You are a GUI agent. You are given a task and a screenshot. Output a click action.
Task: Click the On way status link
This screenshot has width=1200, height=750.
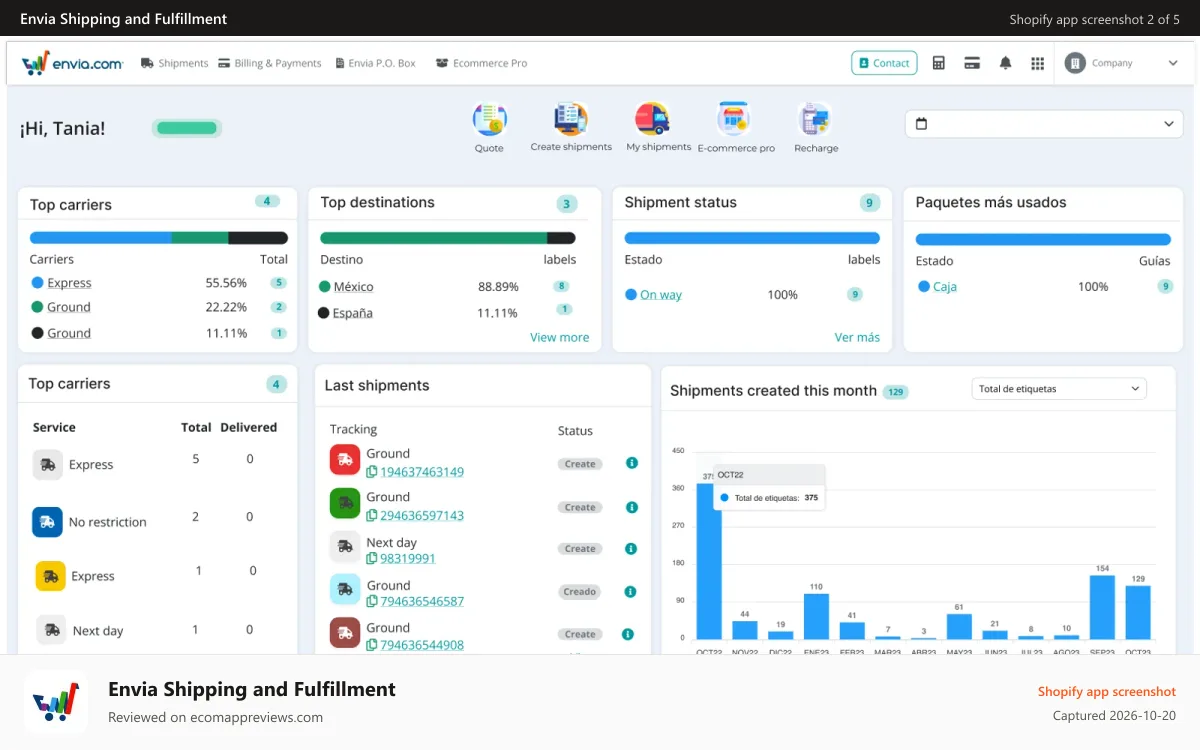coord(661,295)
